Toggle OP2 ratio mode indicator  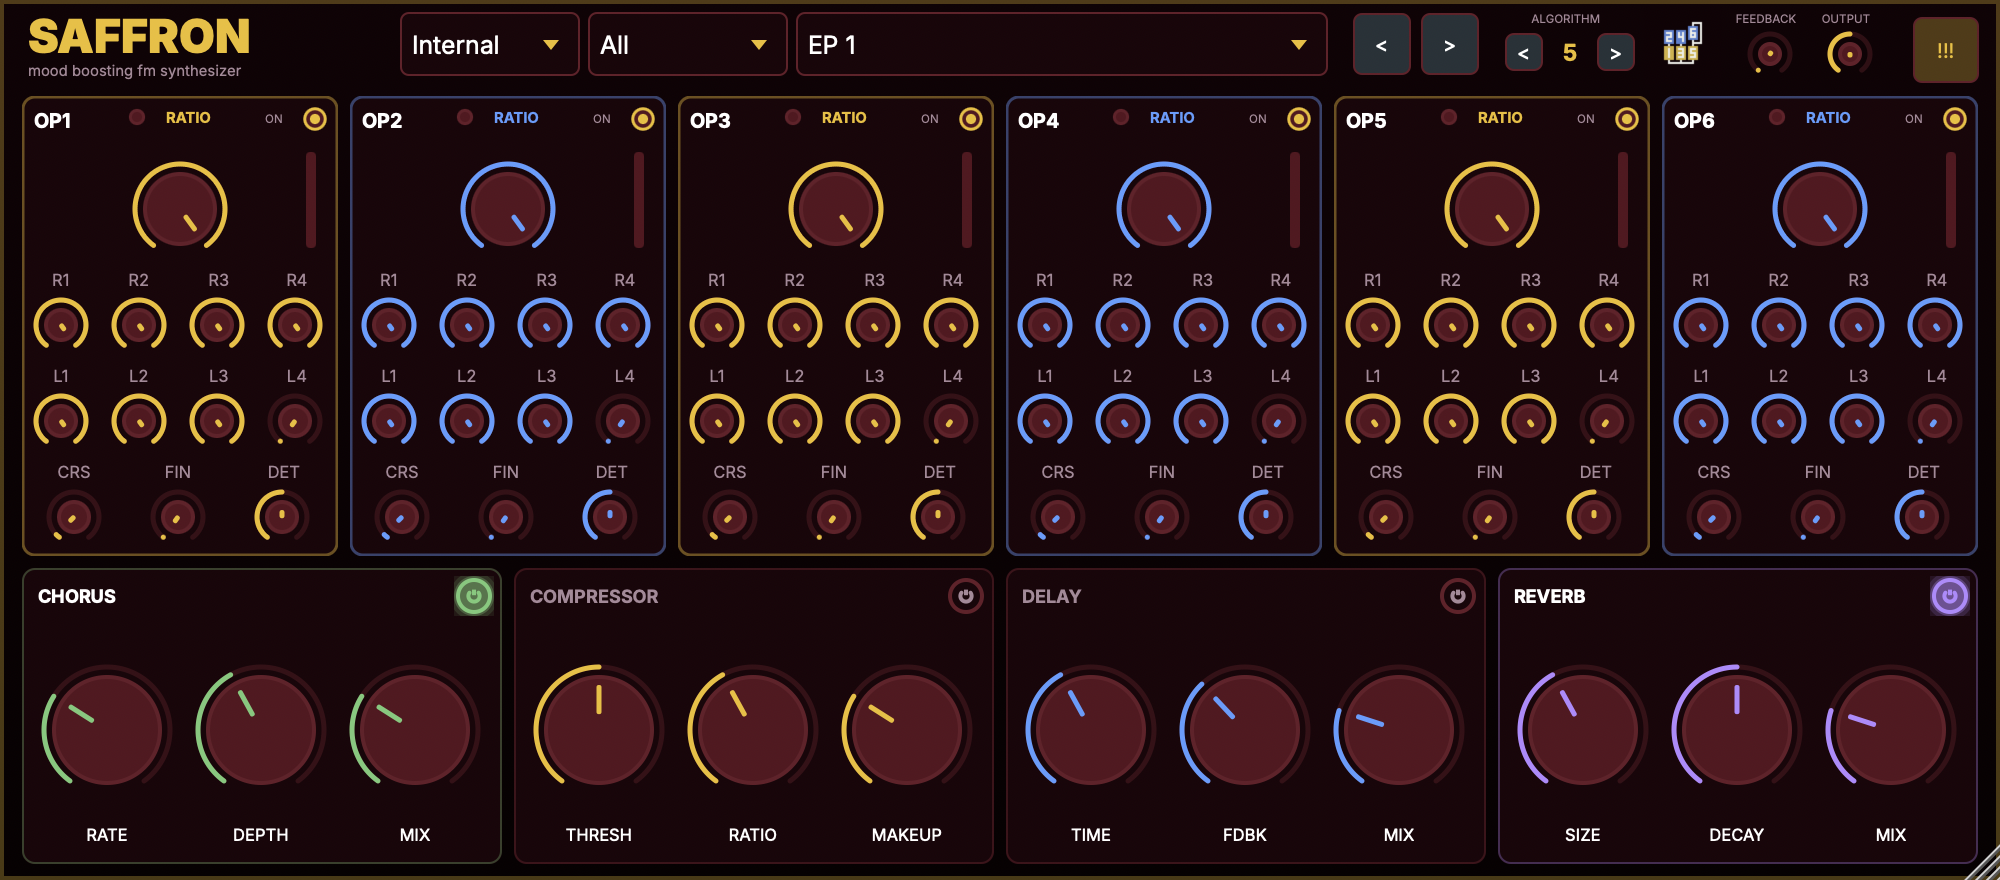point(465,118)
